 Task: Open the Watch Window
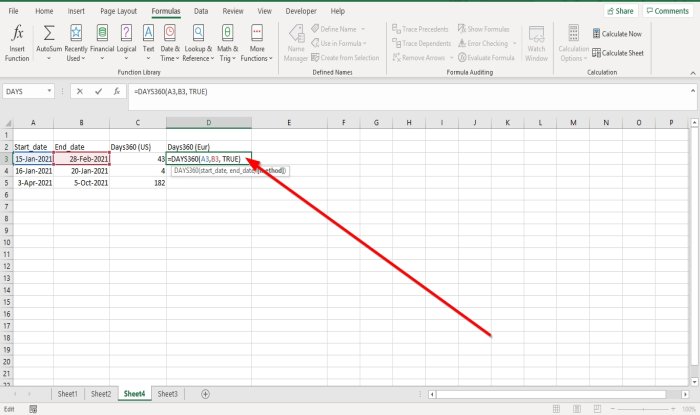tap(536, 43)
